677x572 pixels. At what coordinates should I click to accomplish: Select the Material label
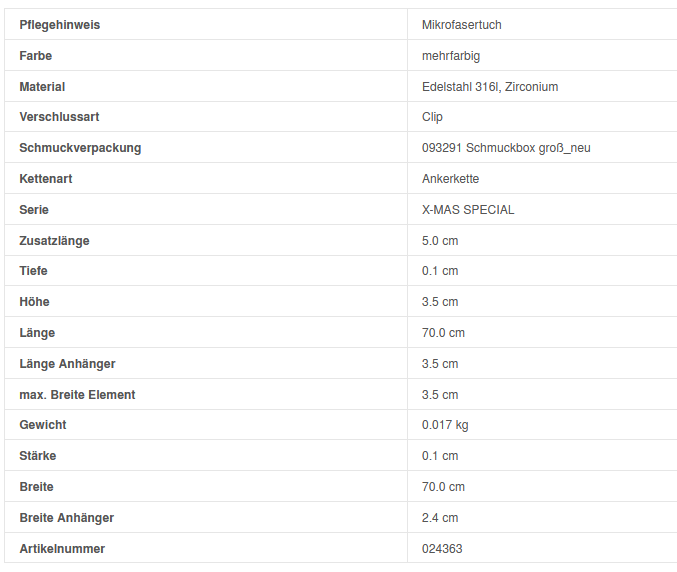42,87
